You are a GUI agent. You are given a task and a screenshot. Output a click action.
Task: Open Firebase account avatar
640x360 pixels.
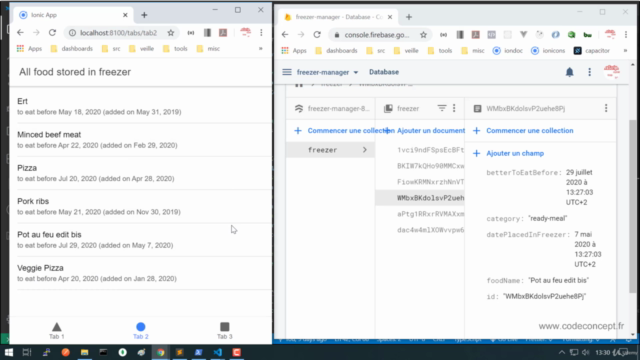pyautogui.click(x=612, y=72)
